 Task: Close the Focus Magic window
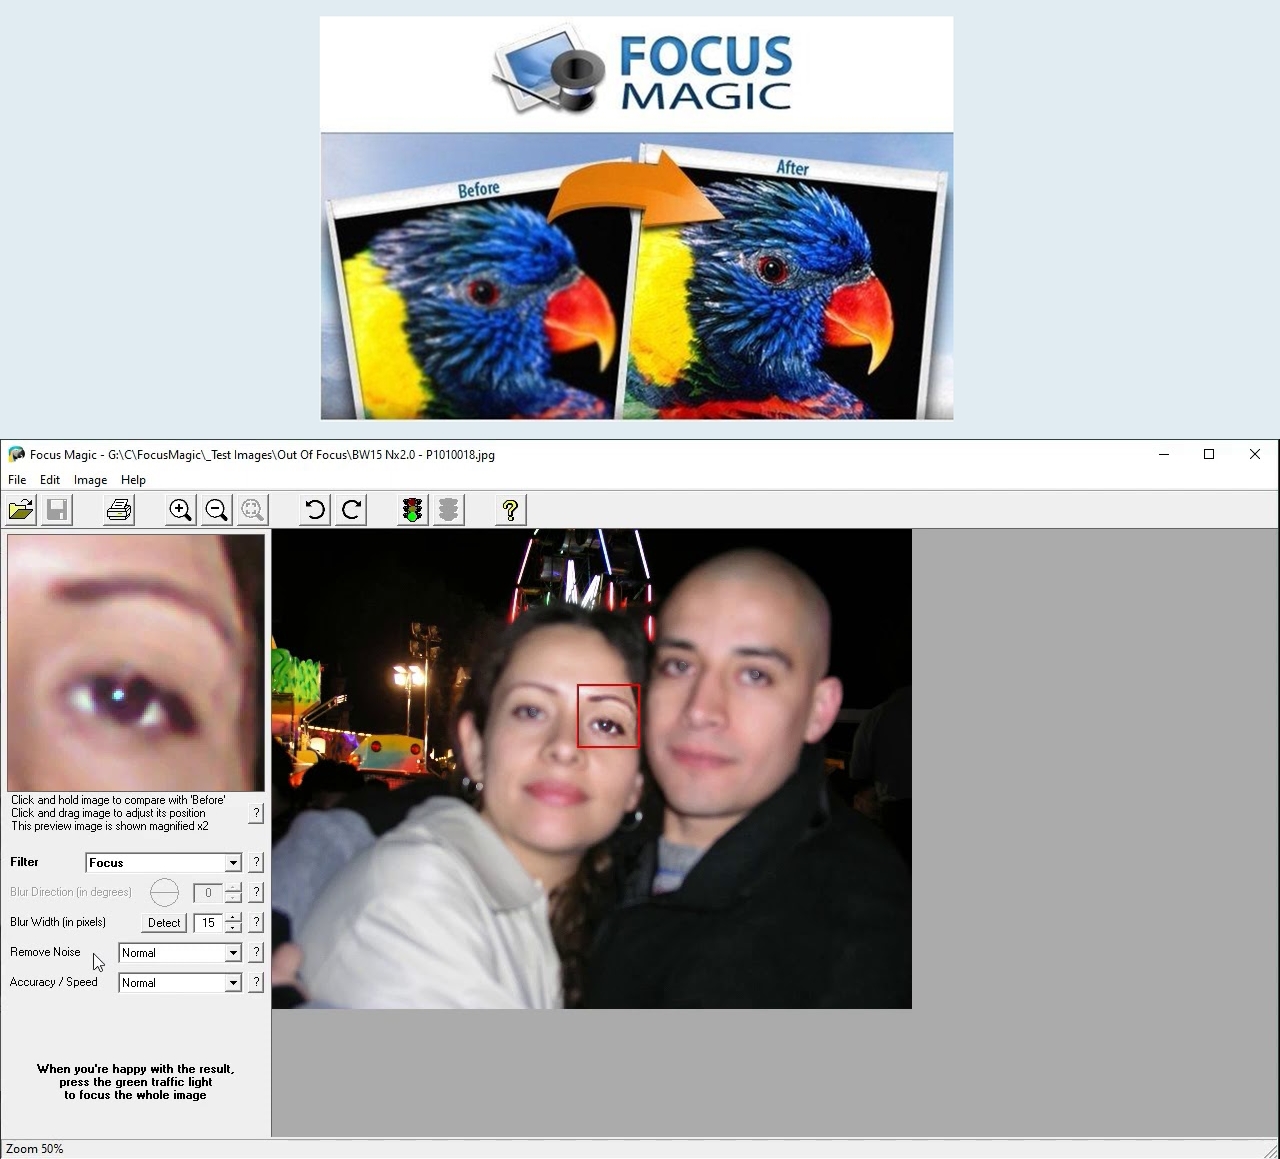[1255, 454]
